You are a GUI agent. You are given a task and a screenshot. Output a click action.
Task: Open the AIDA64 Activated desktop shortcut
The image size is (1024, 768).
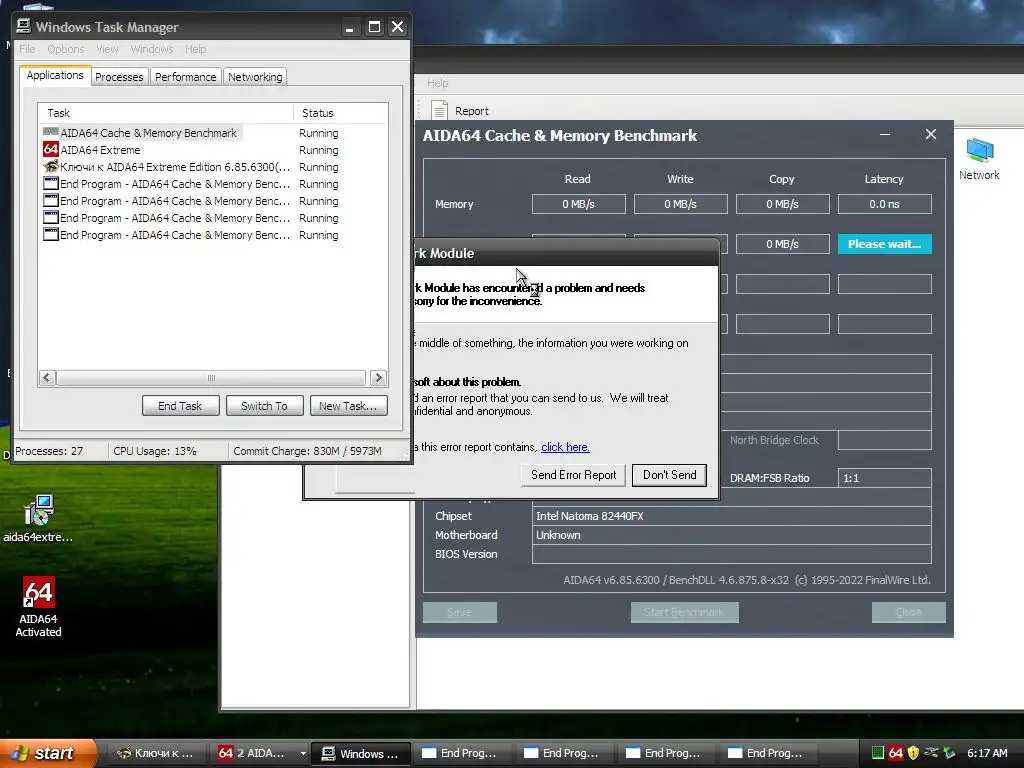pyautogui.click(x=39, y=606)
